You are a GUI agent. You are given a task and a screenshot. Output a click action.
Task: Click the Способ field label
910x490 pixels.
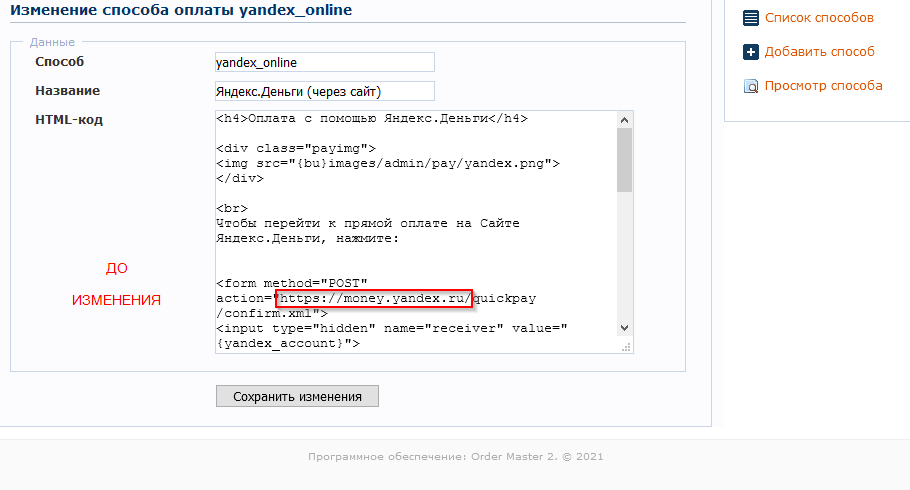pyautogui.click(x=59, y=62)
